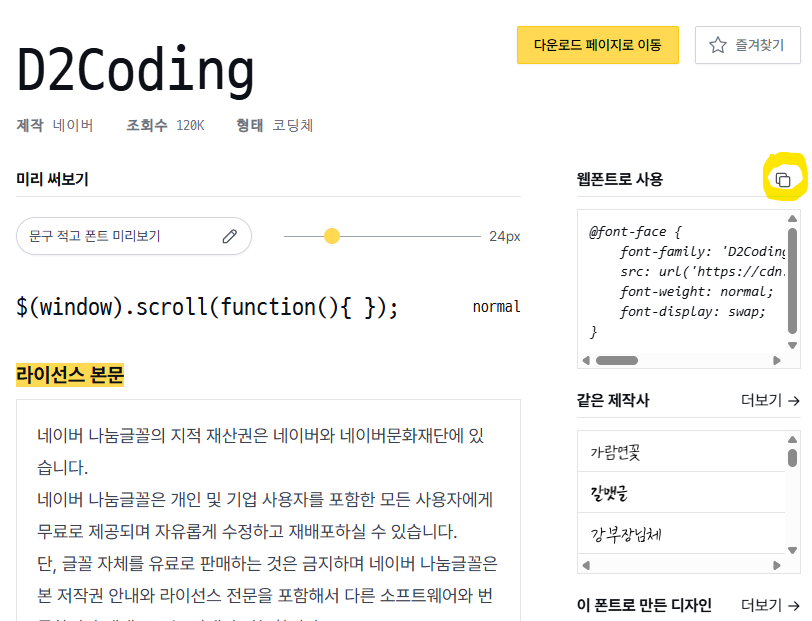
Task: Click the 웹폰트로 사용 heading
Action: click(620, 179)
